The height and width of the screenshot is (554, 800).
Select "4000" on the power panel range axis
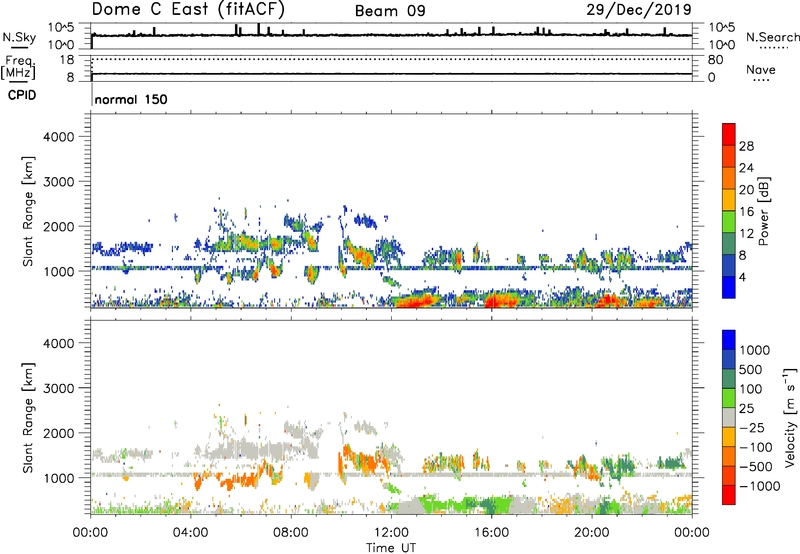pos(59,137)
